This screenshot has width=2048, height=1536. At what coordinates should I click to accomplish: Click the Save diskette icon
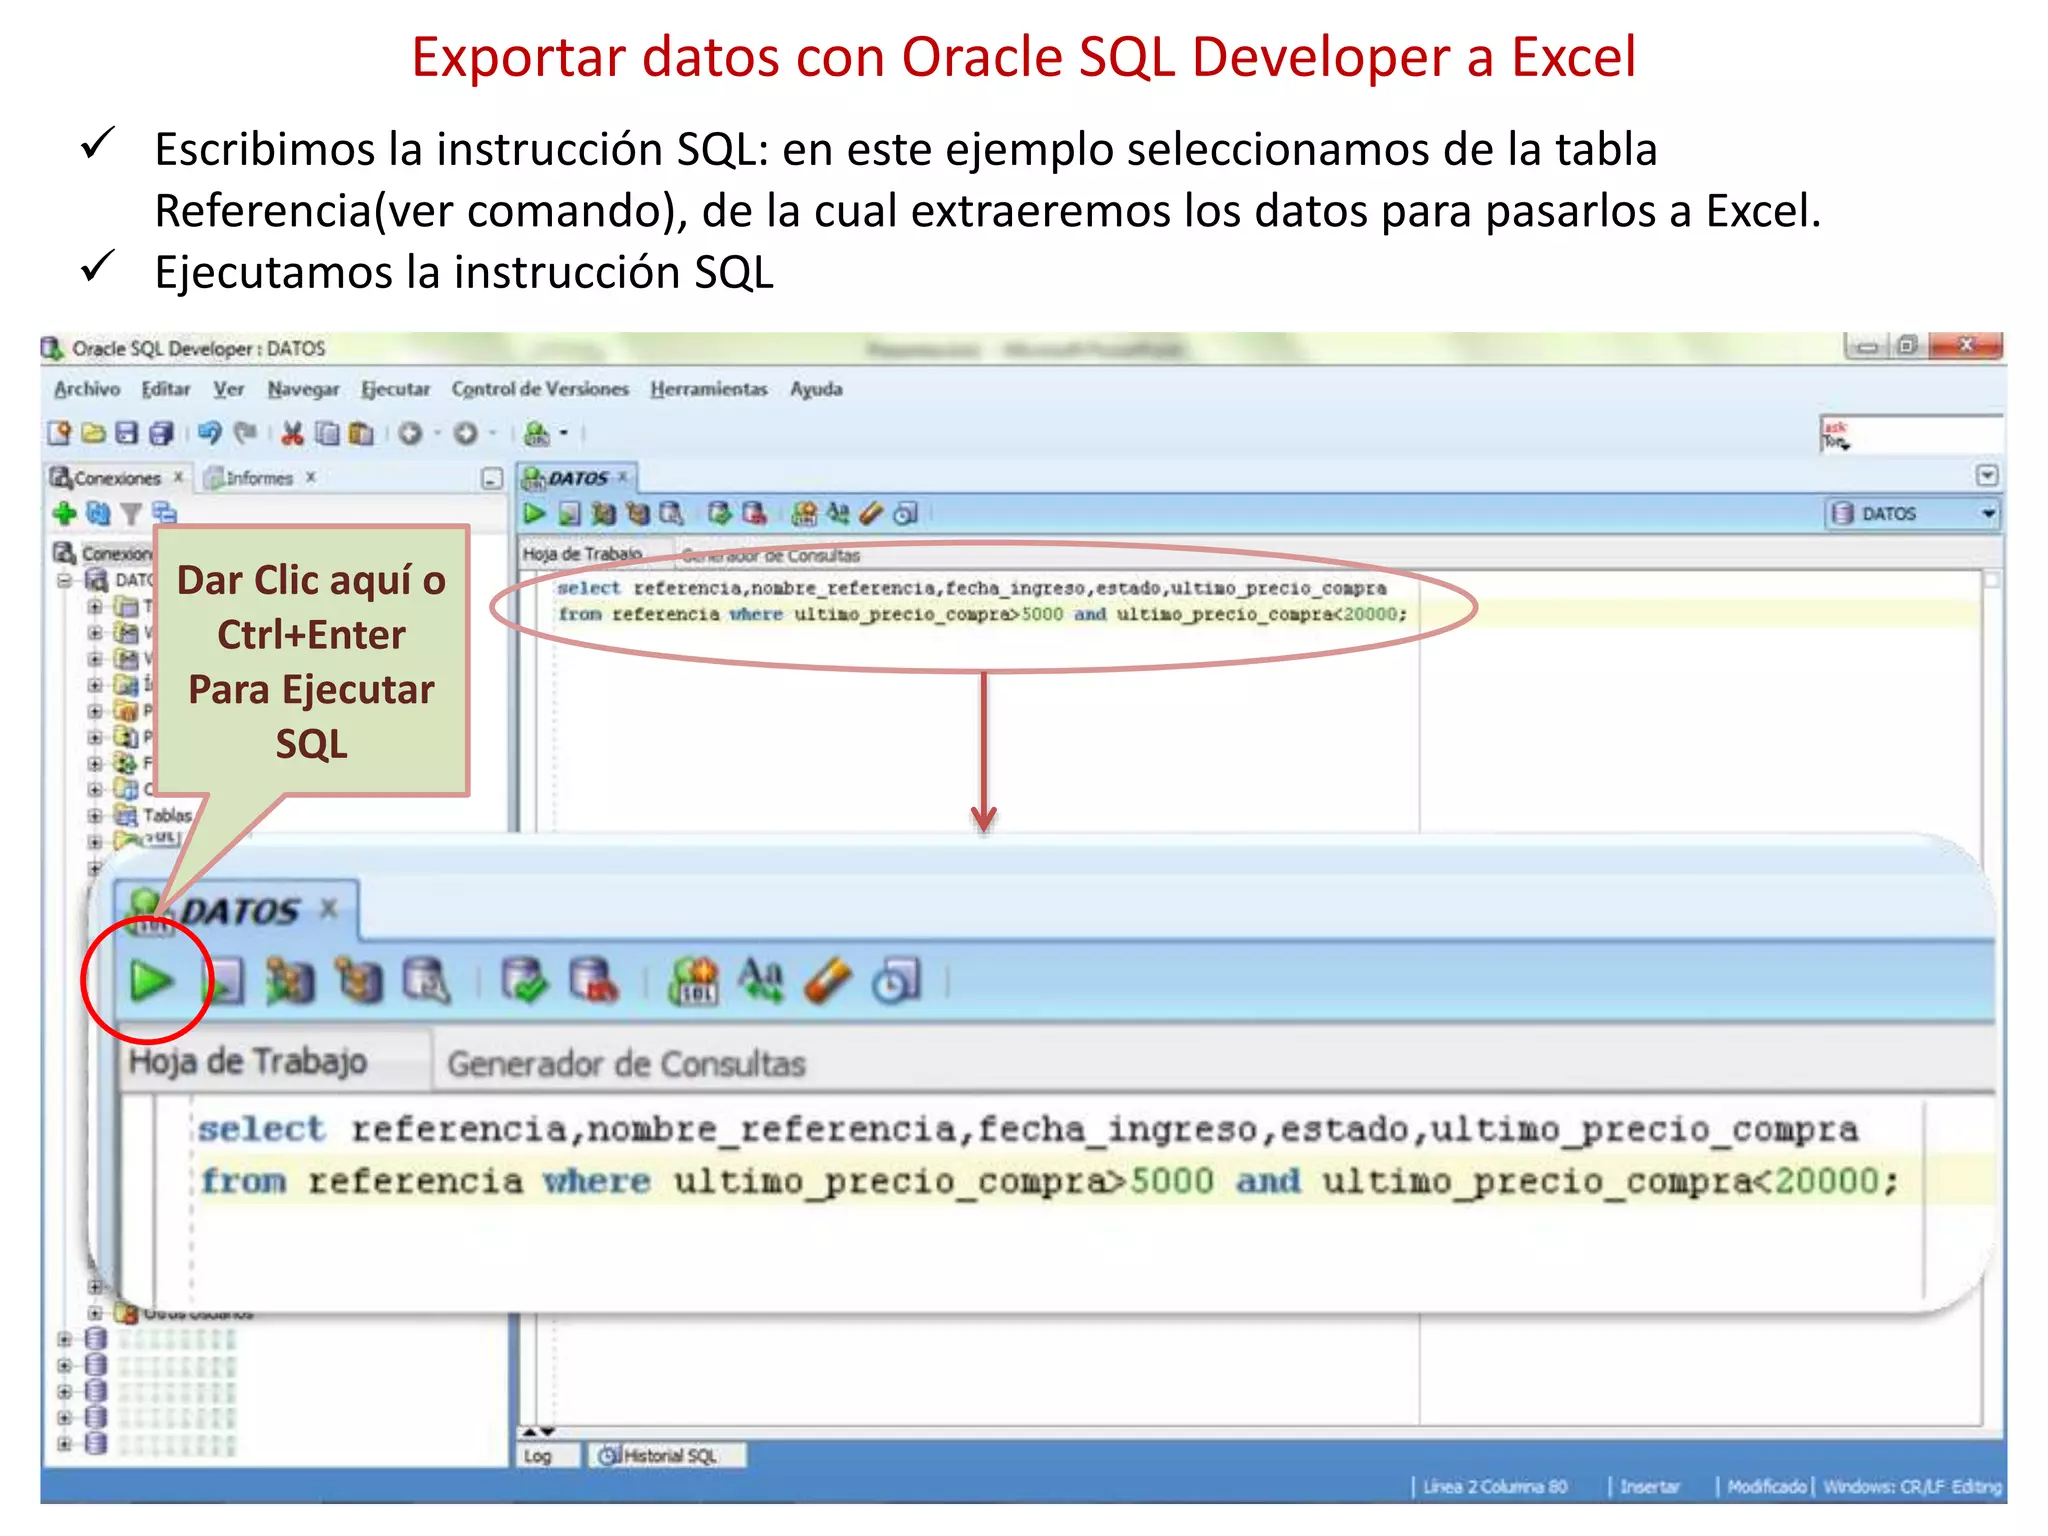tap(126, 433)
